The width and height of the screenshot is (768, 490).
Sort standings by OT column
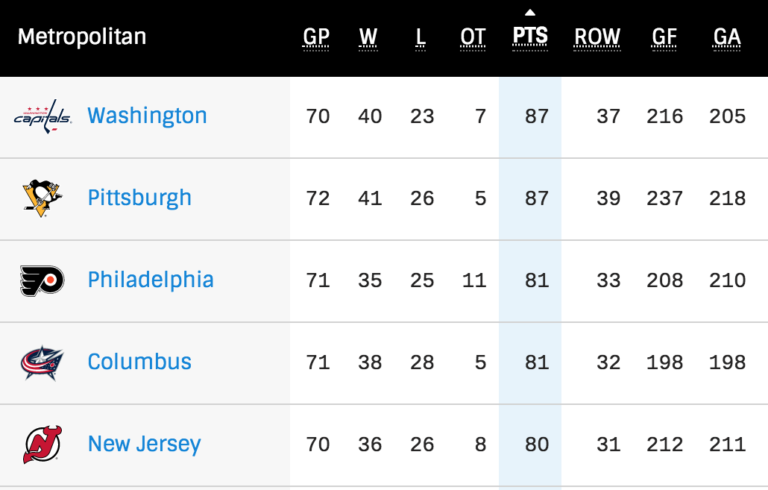coord(473,38)
